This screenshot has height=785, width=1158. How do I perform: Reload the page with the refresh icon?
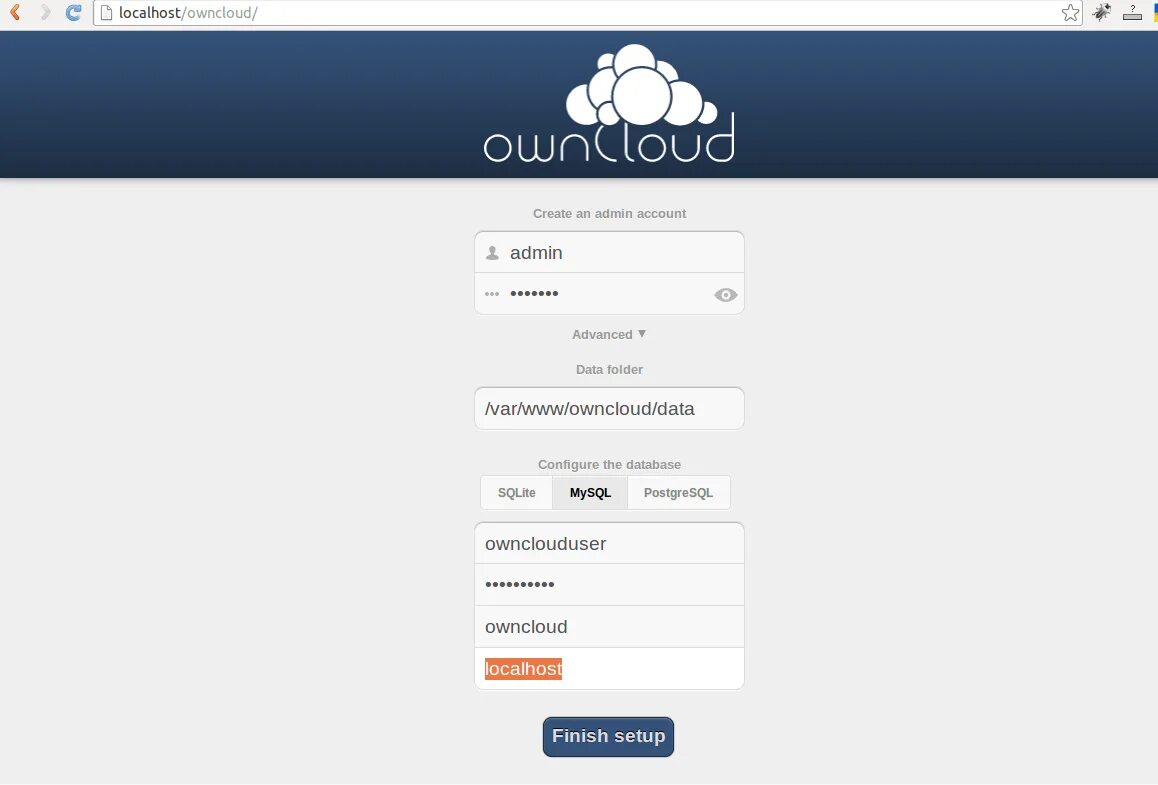tap(73, 12)
